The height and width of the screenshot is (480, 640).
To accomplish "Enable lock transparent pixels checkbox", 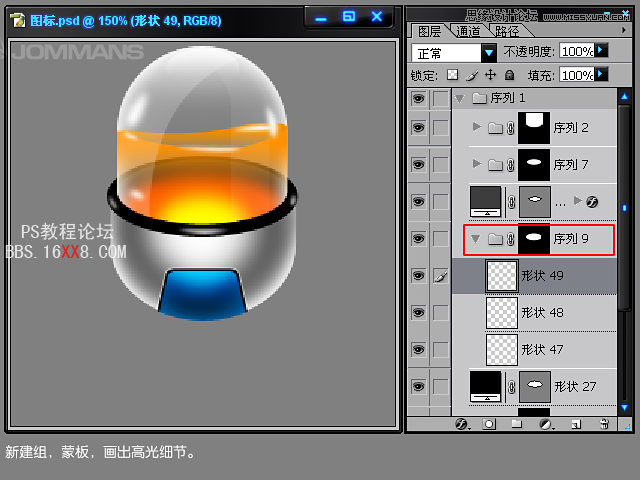I will [x=452, y=75].
